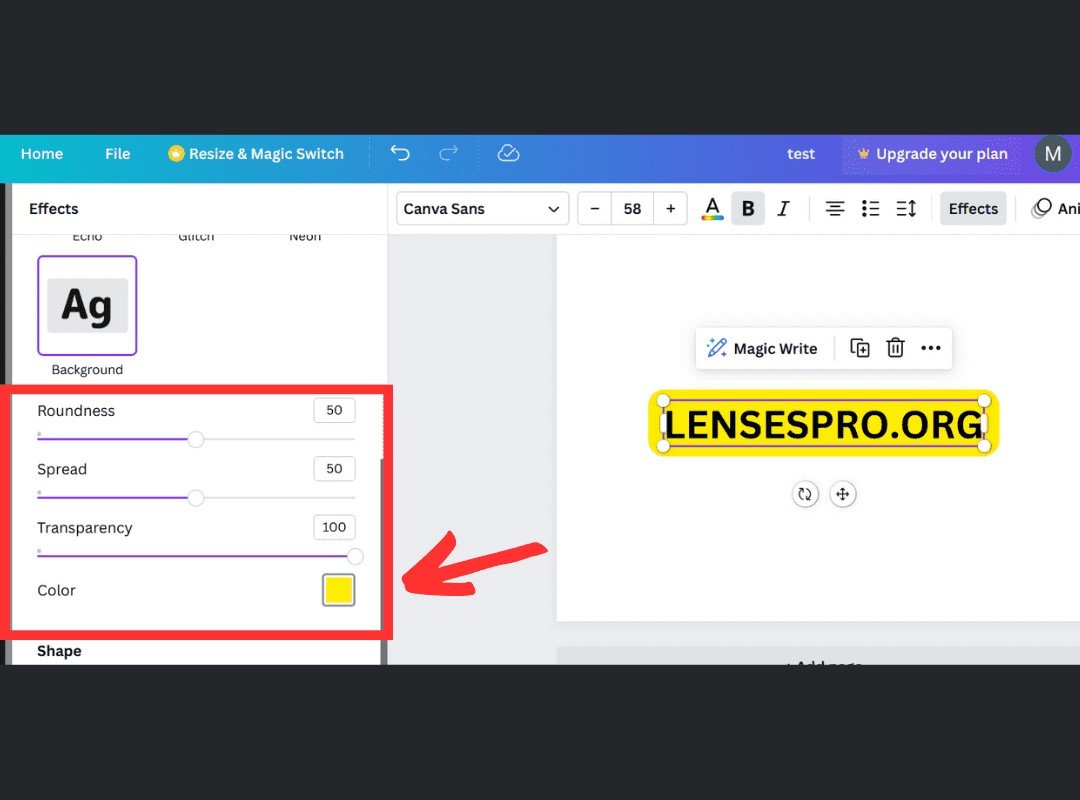The height and width of the screenshot is (800, 1080).
Task: Select the Background text effect thumbnail
Action: tap(87, 305)
